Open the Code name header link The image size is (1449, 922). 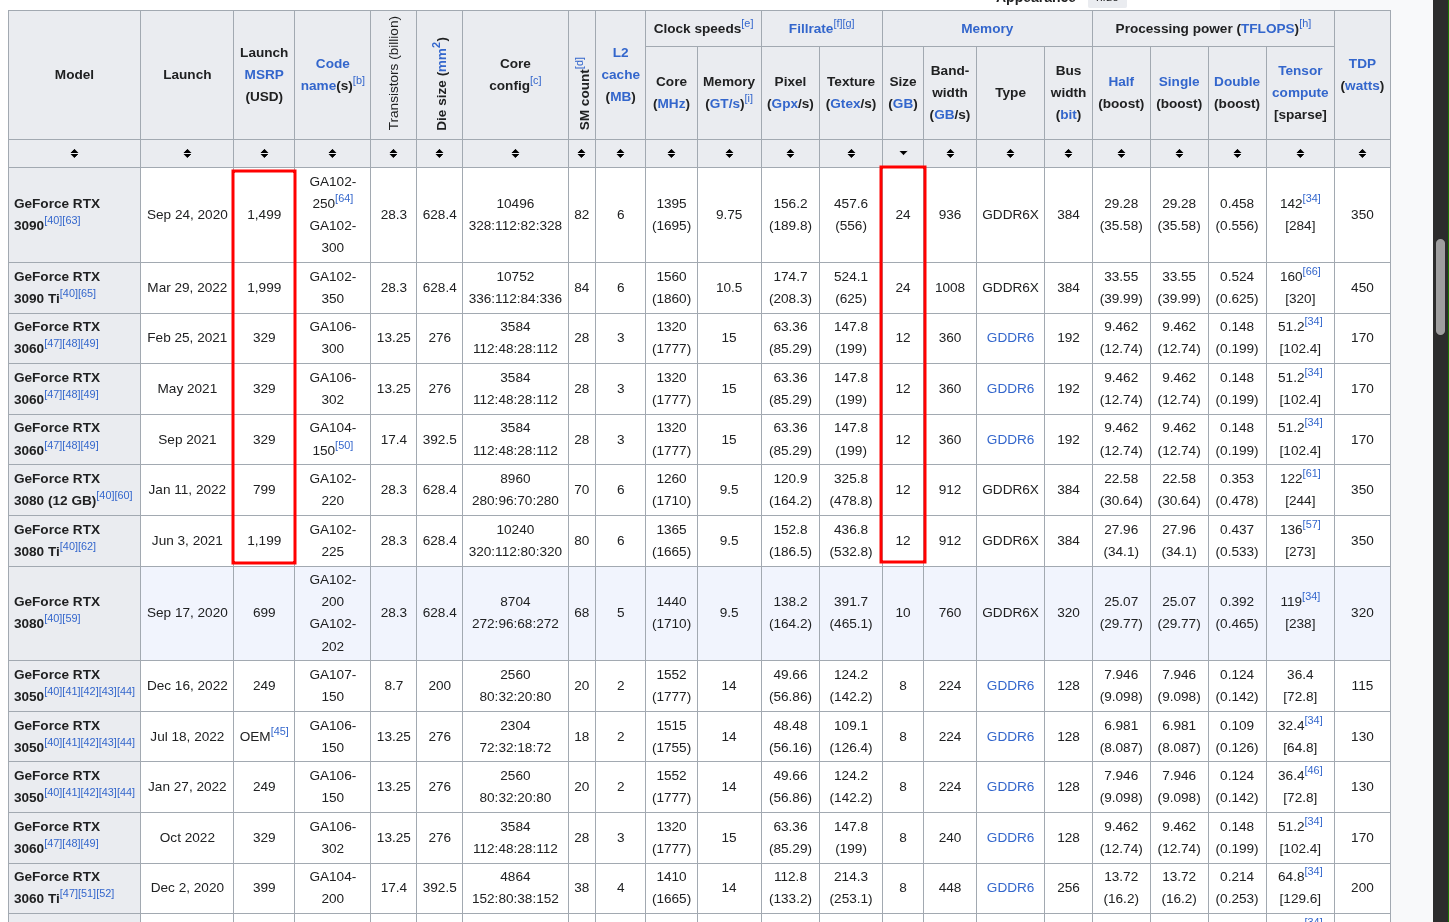[332, 74]
